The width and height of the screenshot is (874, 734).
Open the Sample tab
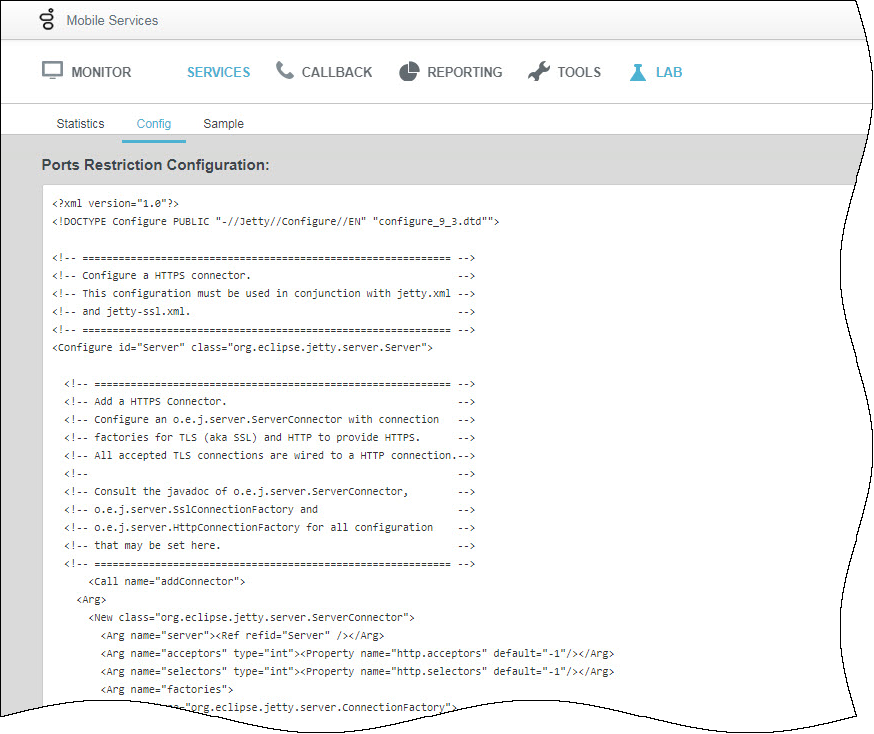223,124
